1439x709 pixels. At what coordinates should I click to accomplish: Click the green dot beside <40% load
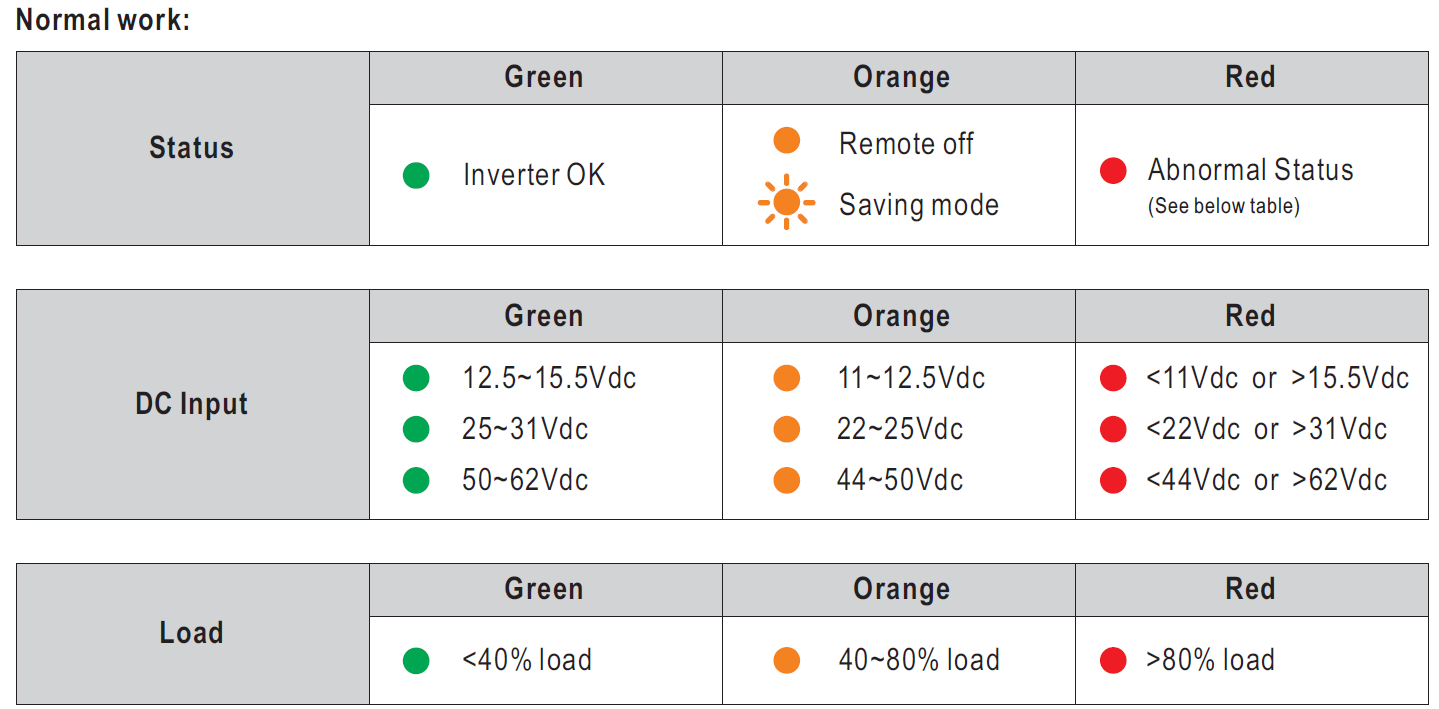coord(416,661)
